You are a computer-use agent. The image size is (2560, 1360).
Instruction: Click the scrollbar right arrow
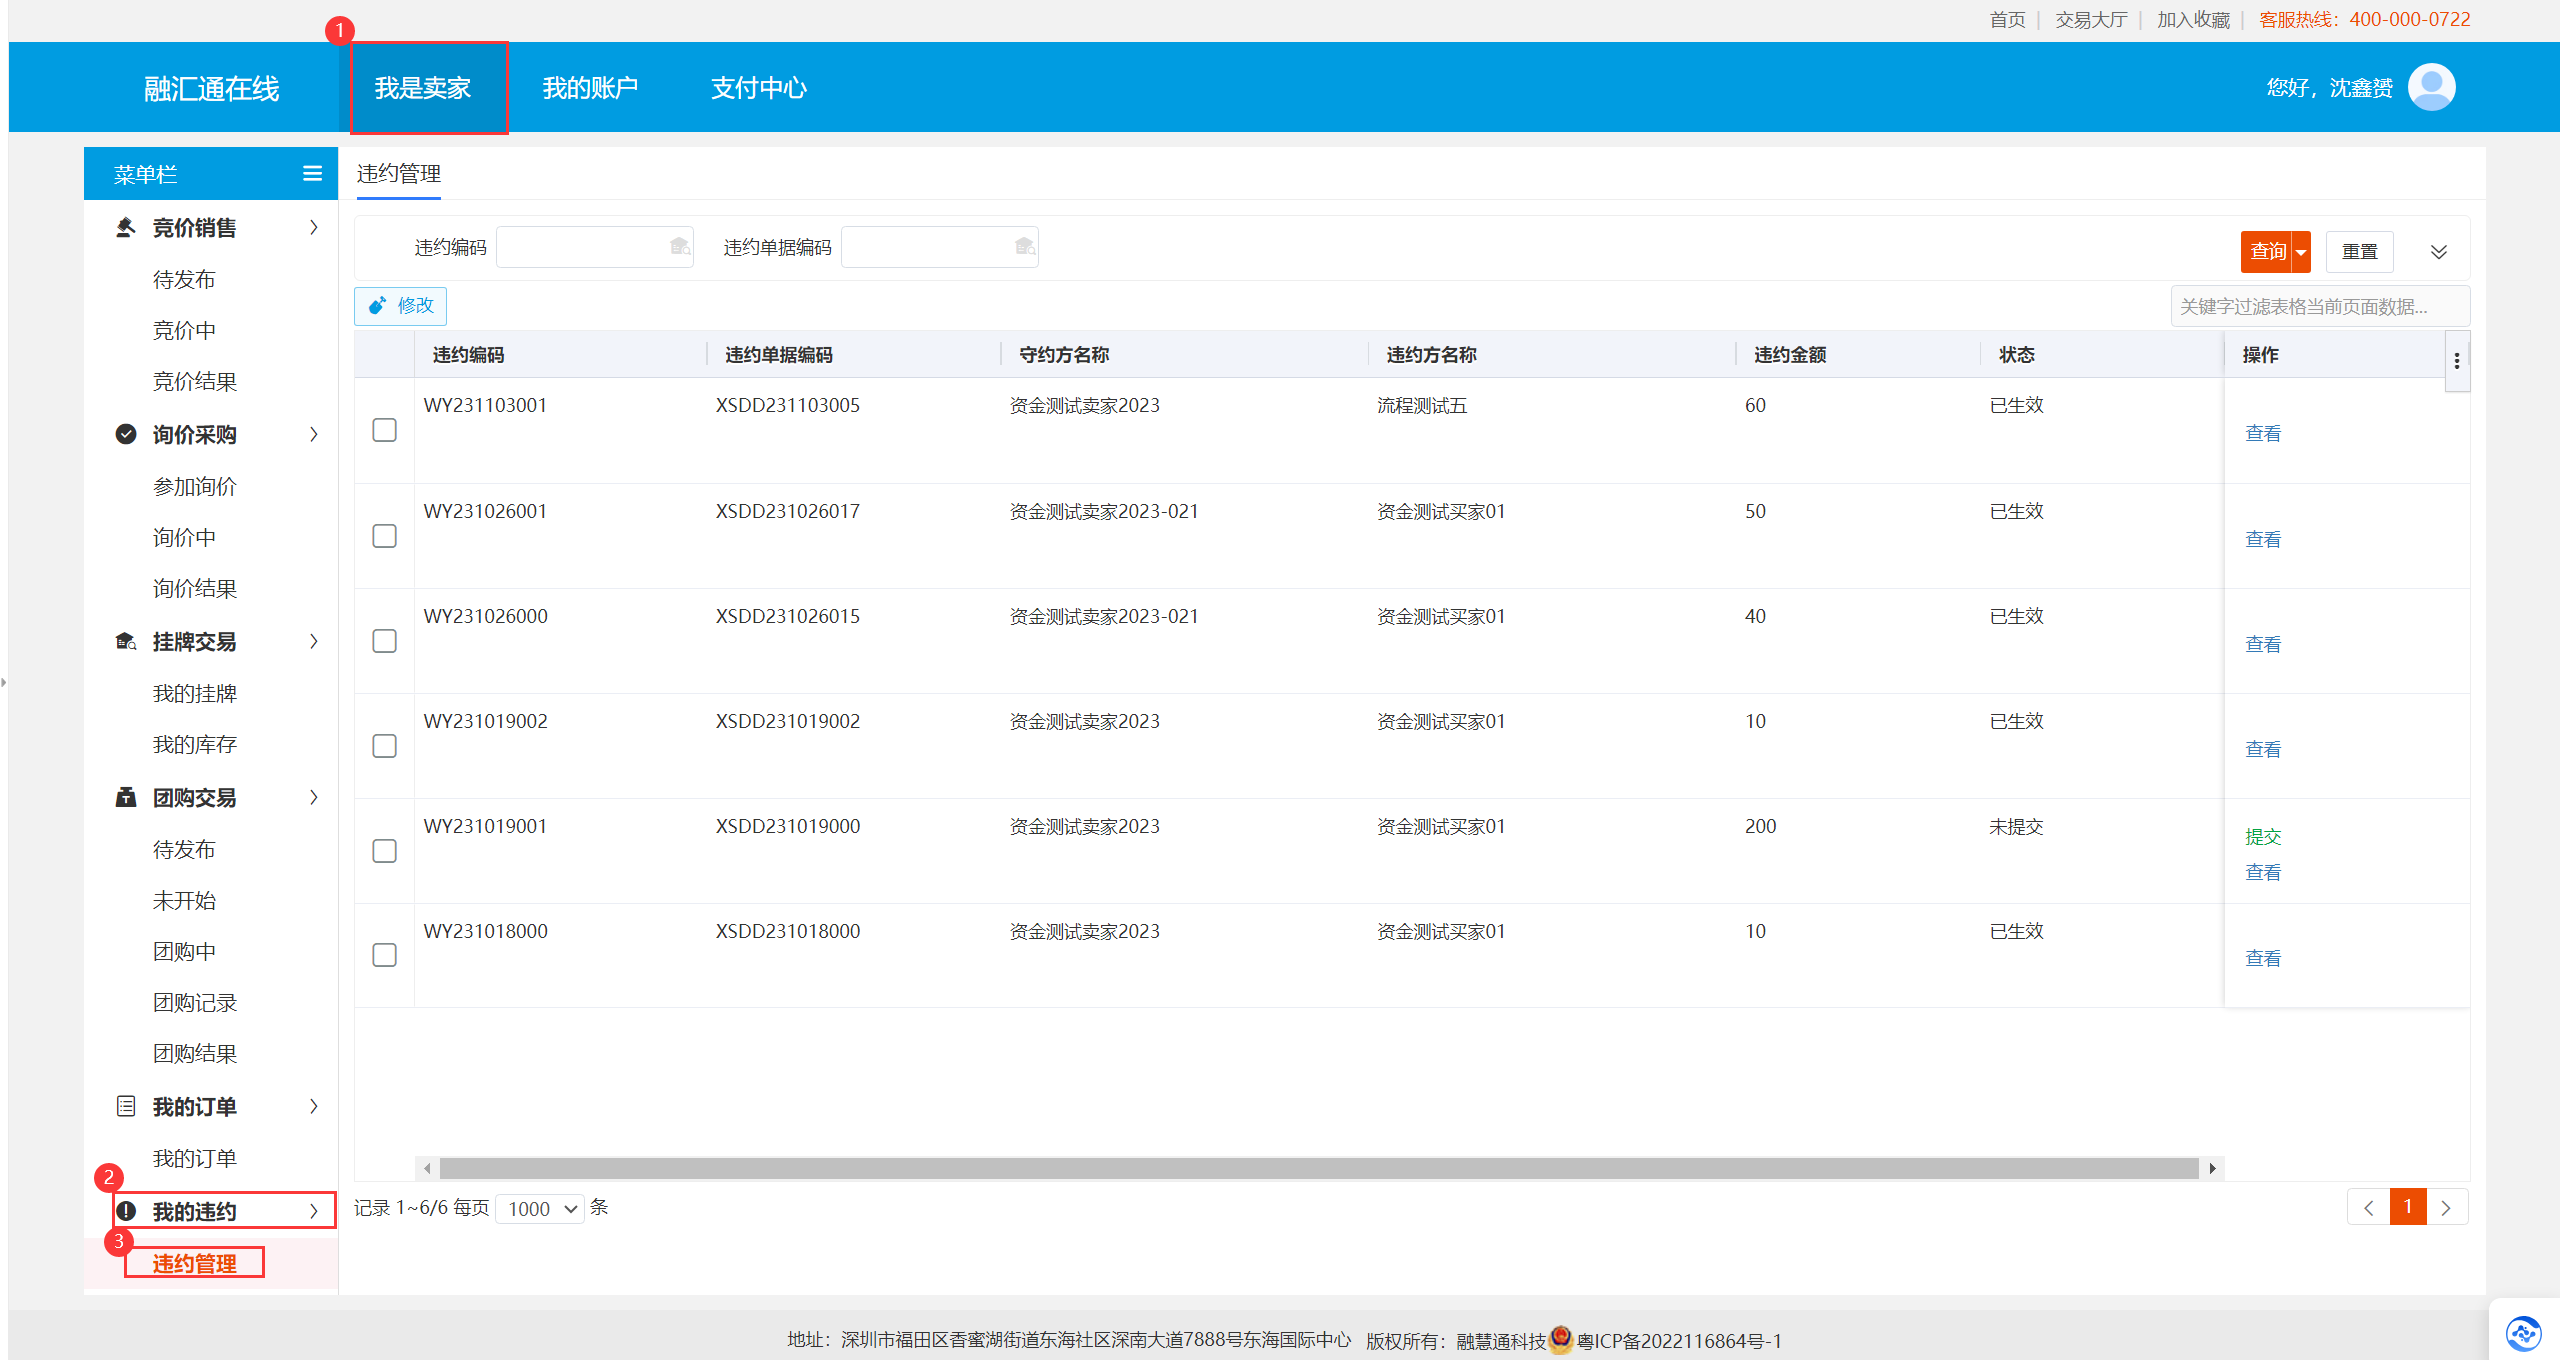point(2212,1168)
